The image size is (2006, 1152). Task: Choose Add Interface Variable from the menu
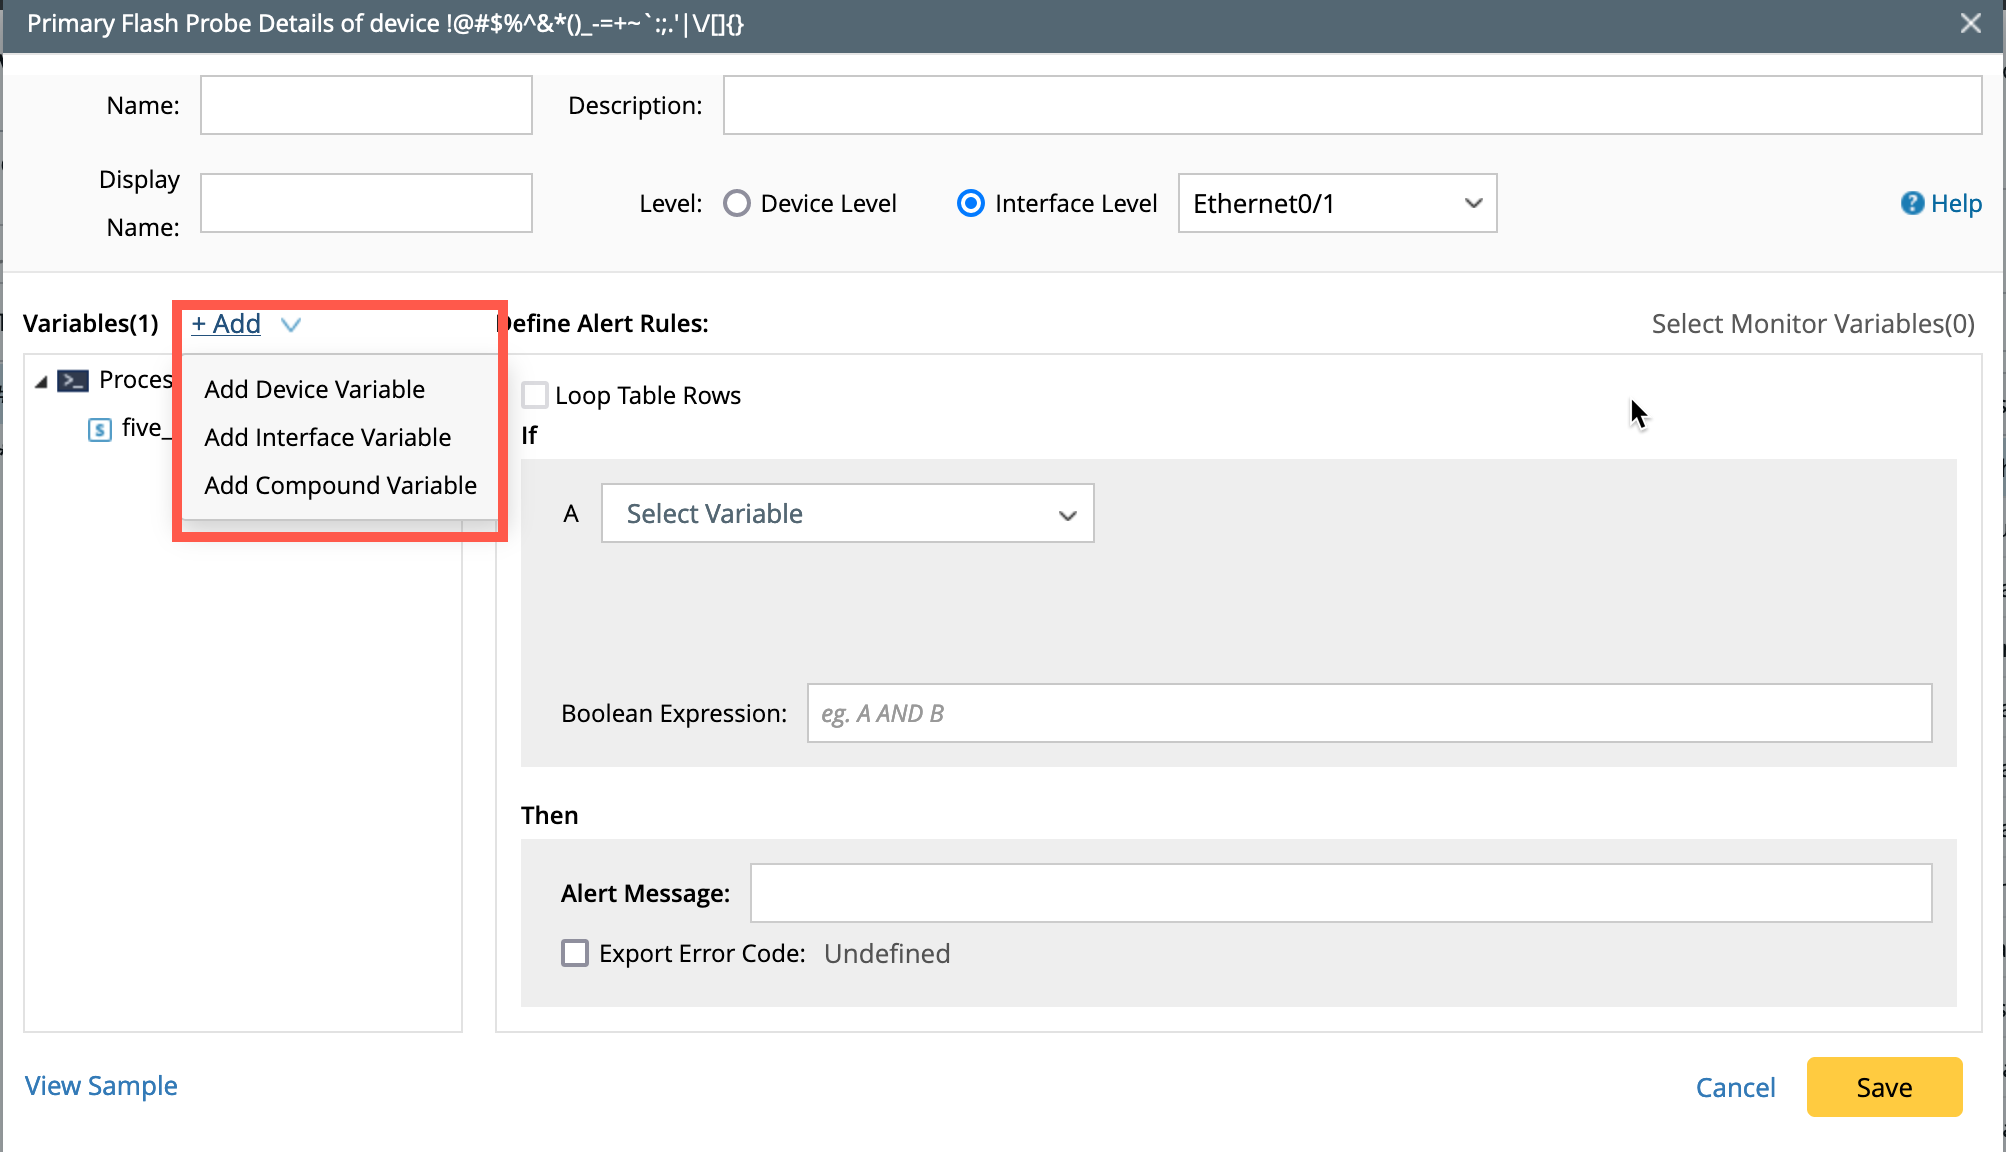[327, 437]
